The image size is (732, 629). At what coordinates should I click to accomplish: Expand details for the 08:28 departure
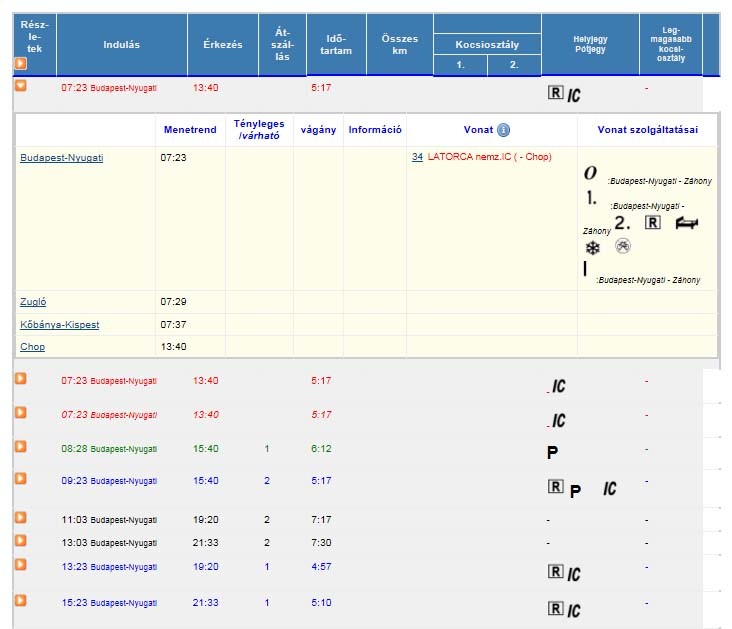[20, 446]
